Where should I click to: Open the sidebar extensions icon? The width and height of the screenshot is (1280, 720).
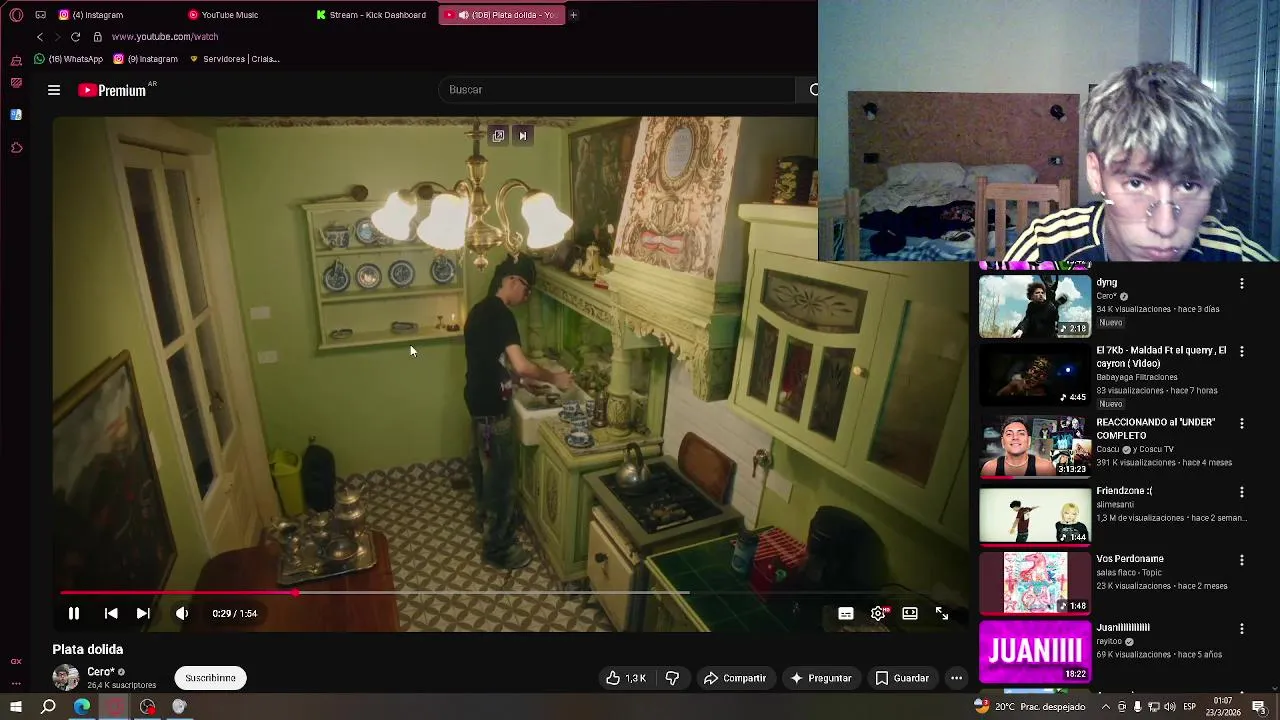click(x=16, y=148)
